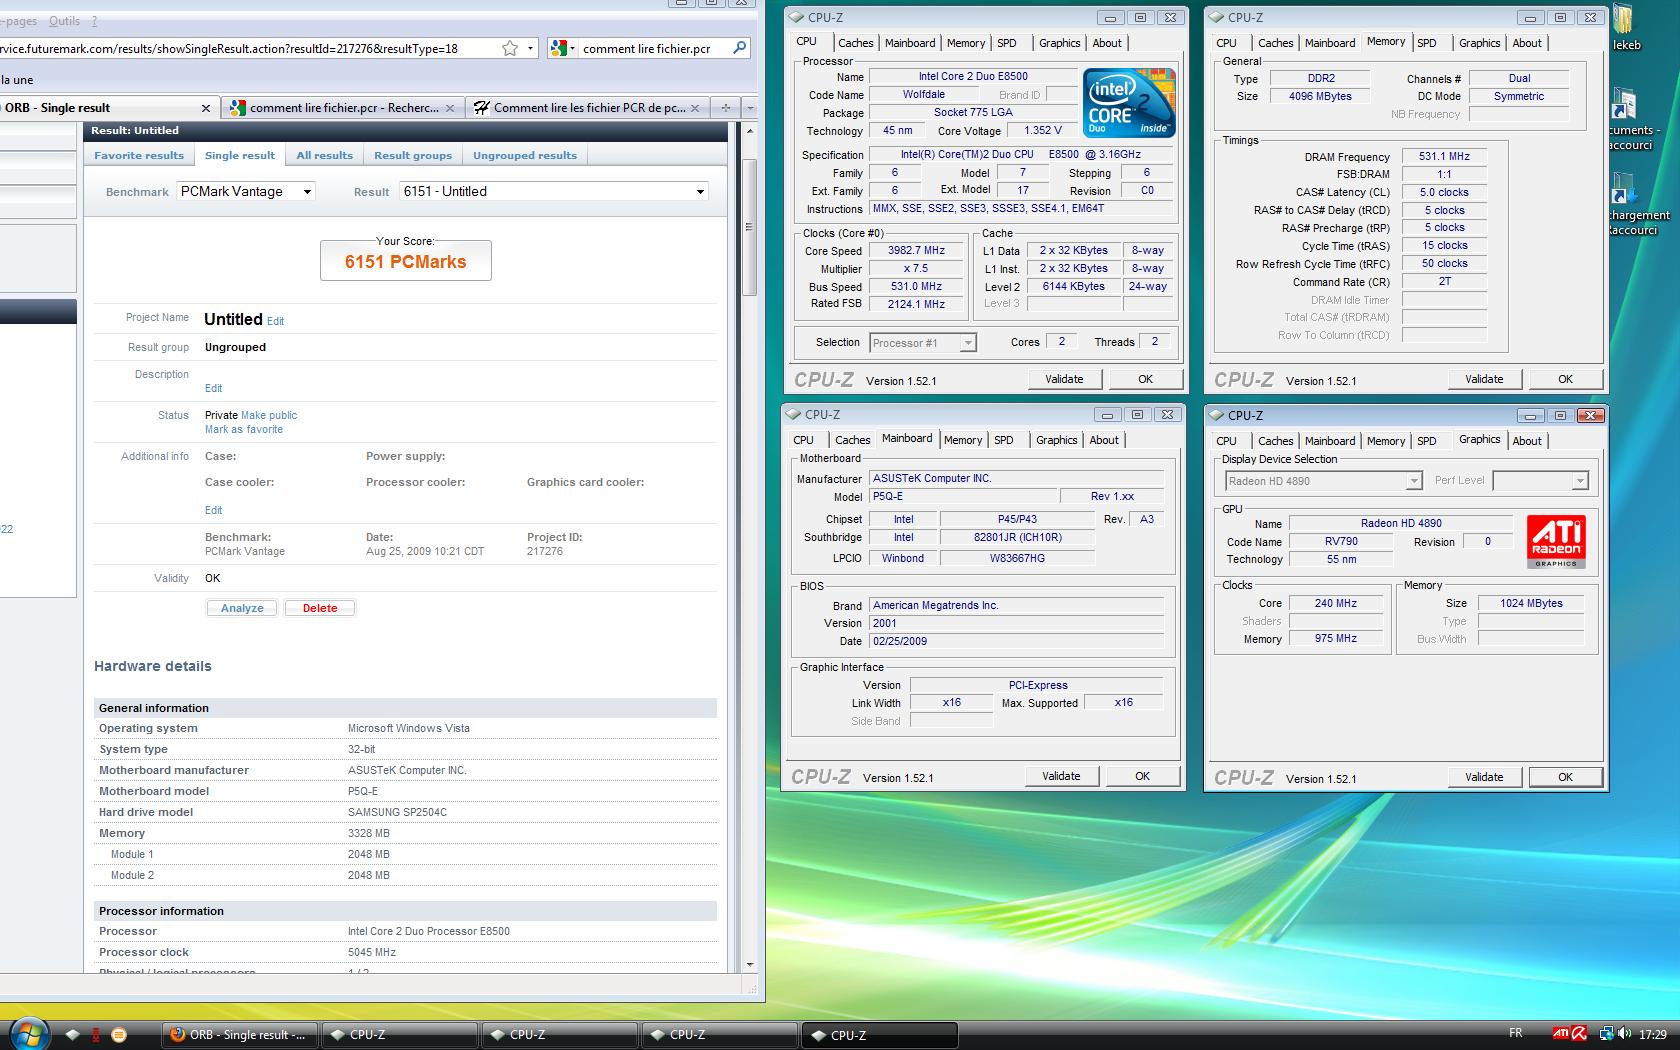Click ATI Radeon Graphics logo in CPU-Z
This screenshot has width=1680, height=1050.
pos(1556,542)
